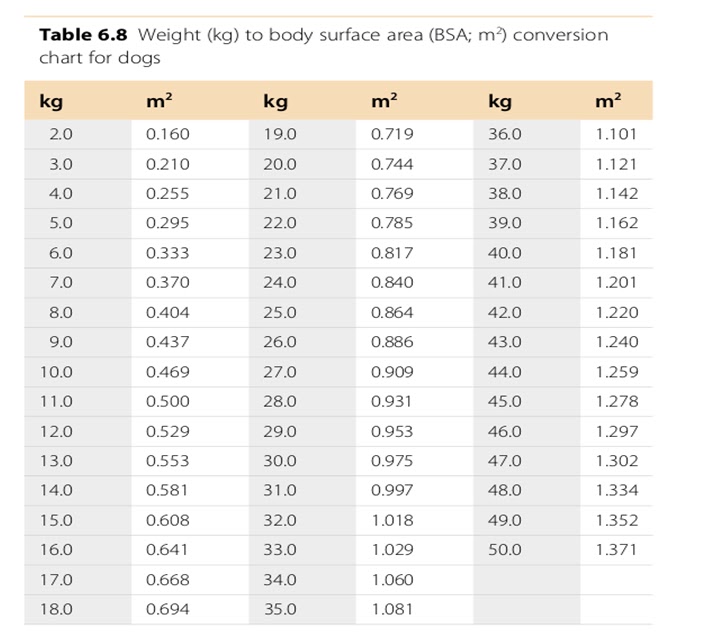Select the cell containing 1.018

(391, 520)
